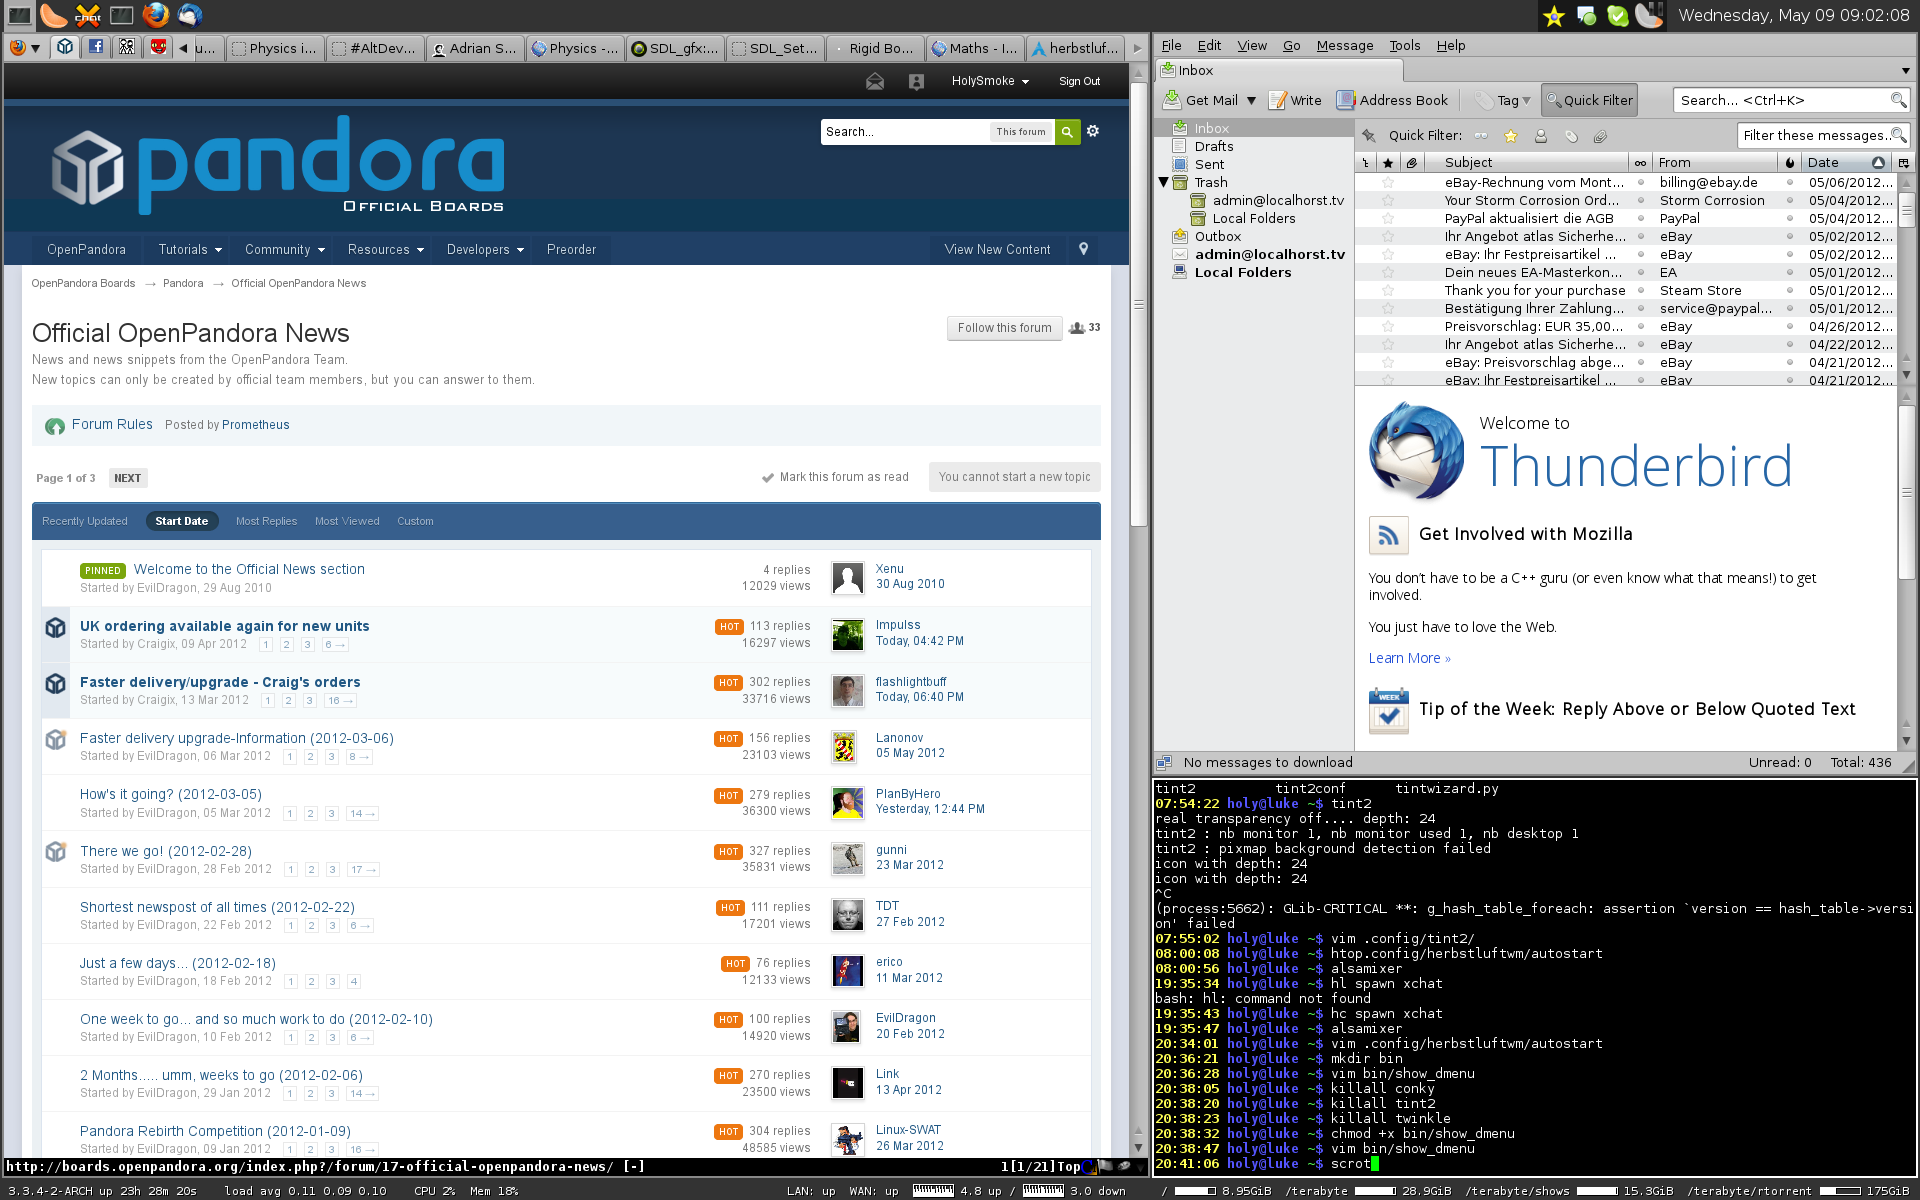Toggle tagged-messages quick filter

point(1571,135)
